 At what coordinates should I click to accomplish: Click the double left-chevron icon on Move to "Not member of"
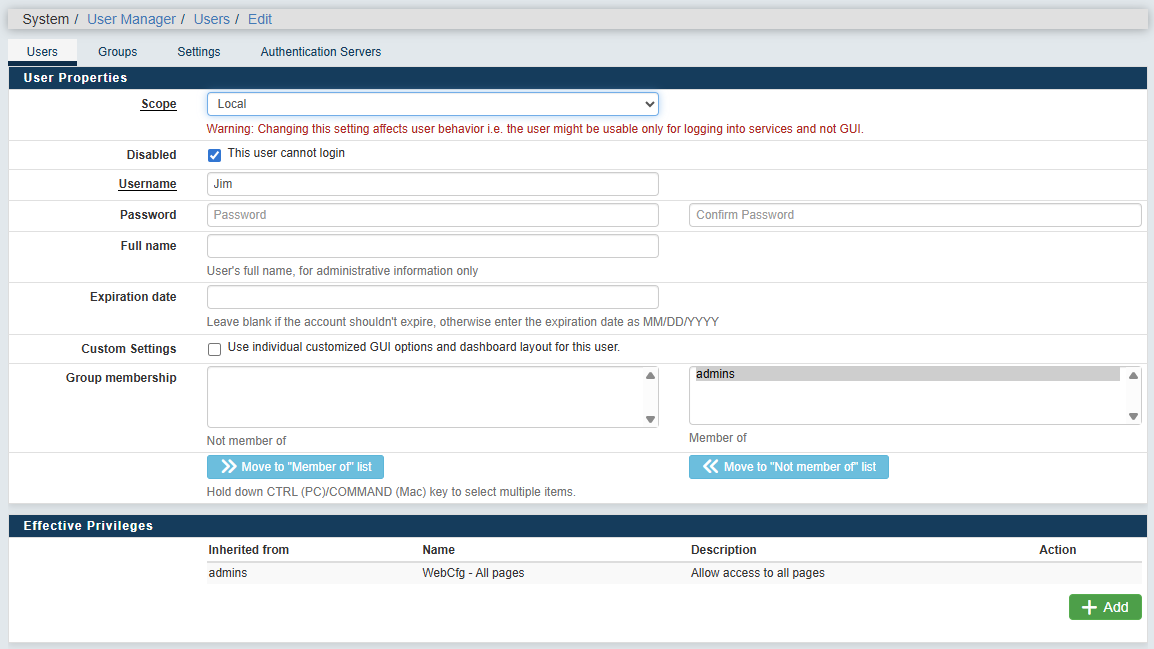[x=711, y=467]
